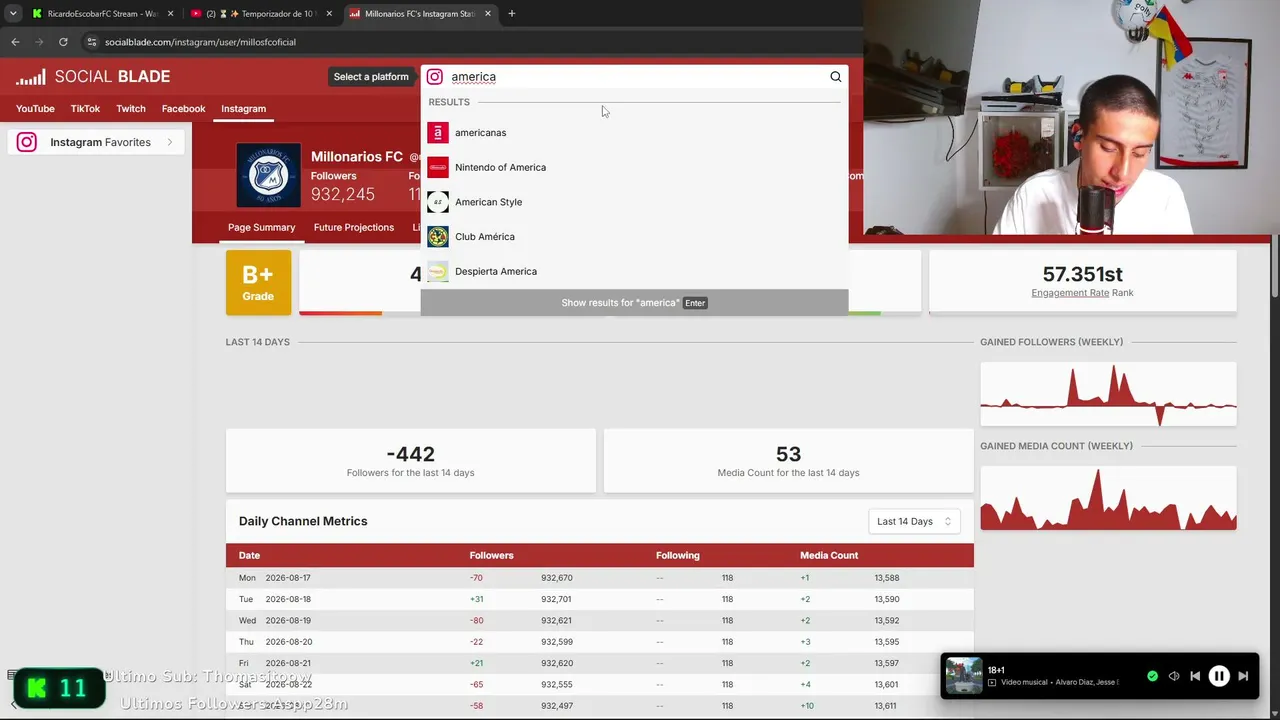Switch to the Temporizador de 10 browser tab
Viewport: 1280px width, 720px height.
click(262, 14)
